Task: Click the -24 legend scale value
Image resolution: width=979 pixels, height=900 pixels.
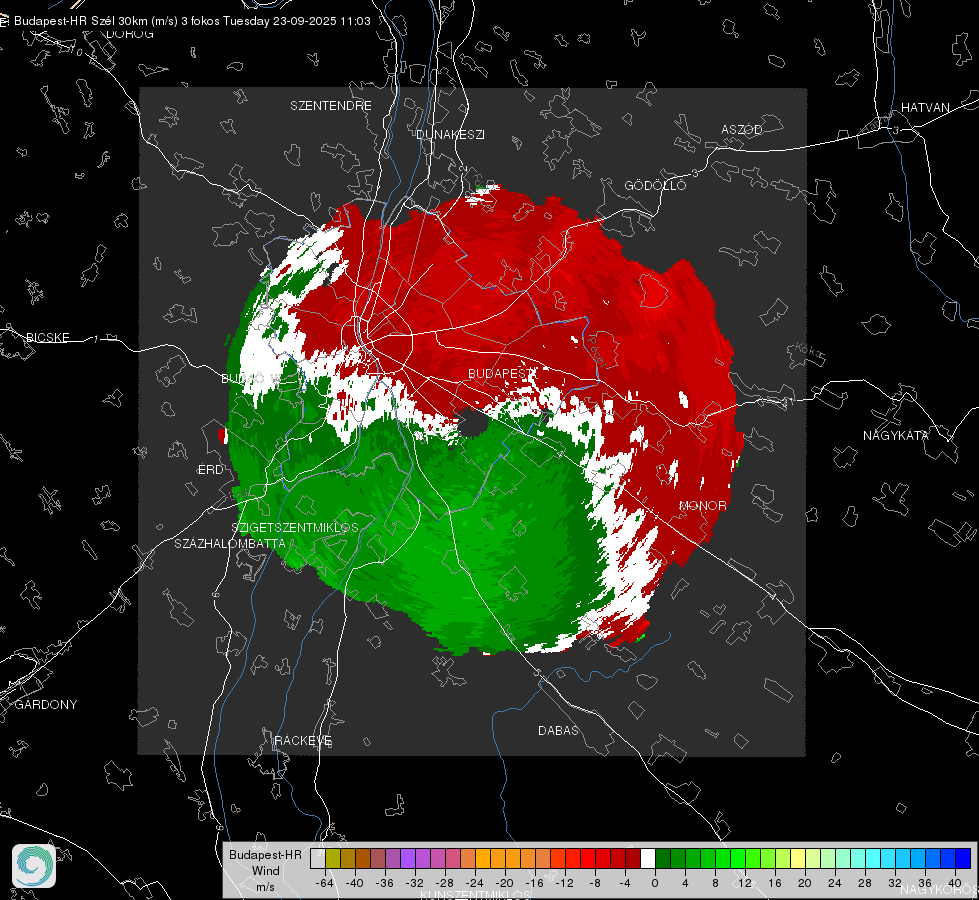Action: click(475, 883)
